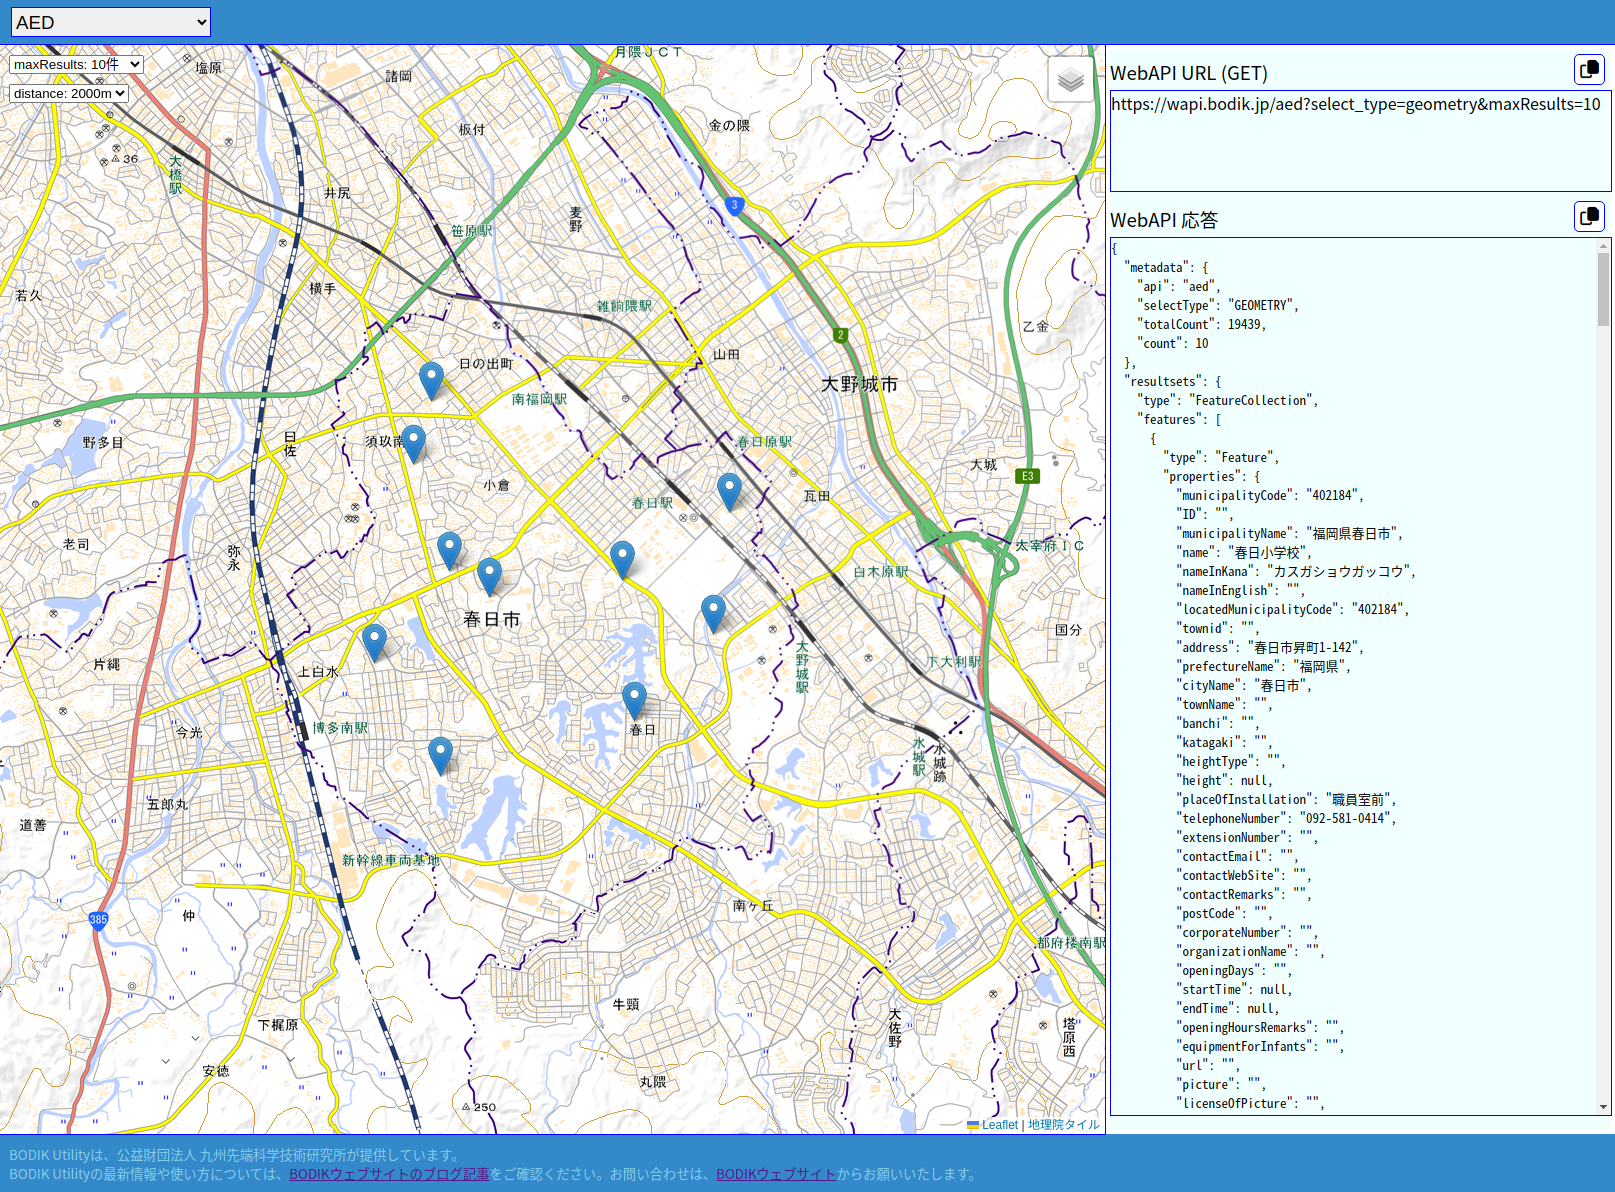
Task: Copy the WebAPI URL to clipboard
Action: [x=1588, y=69]
